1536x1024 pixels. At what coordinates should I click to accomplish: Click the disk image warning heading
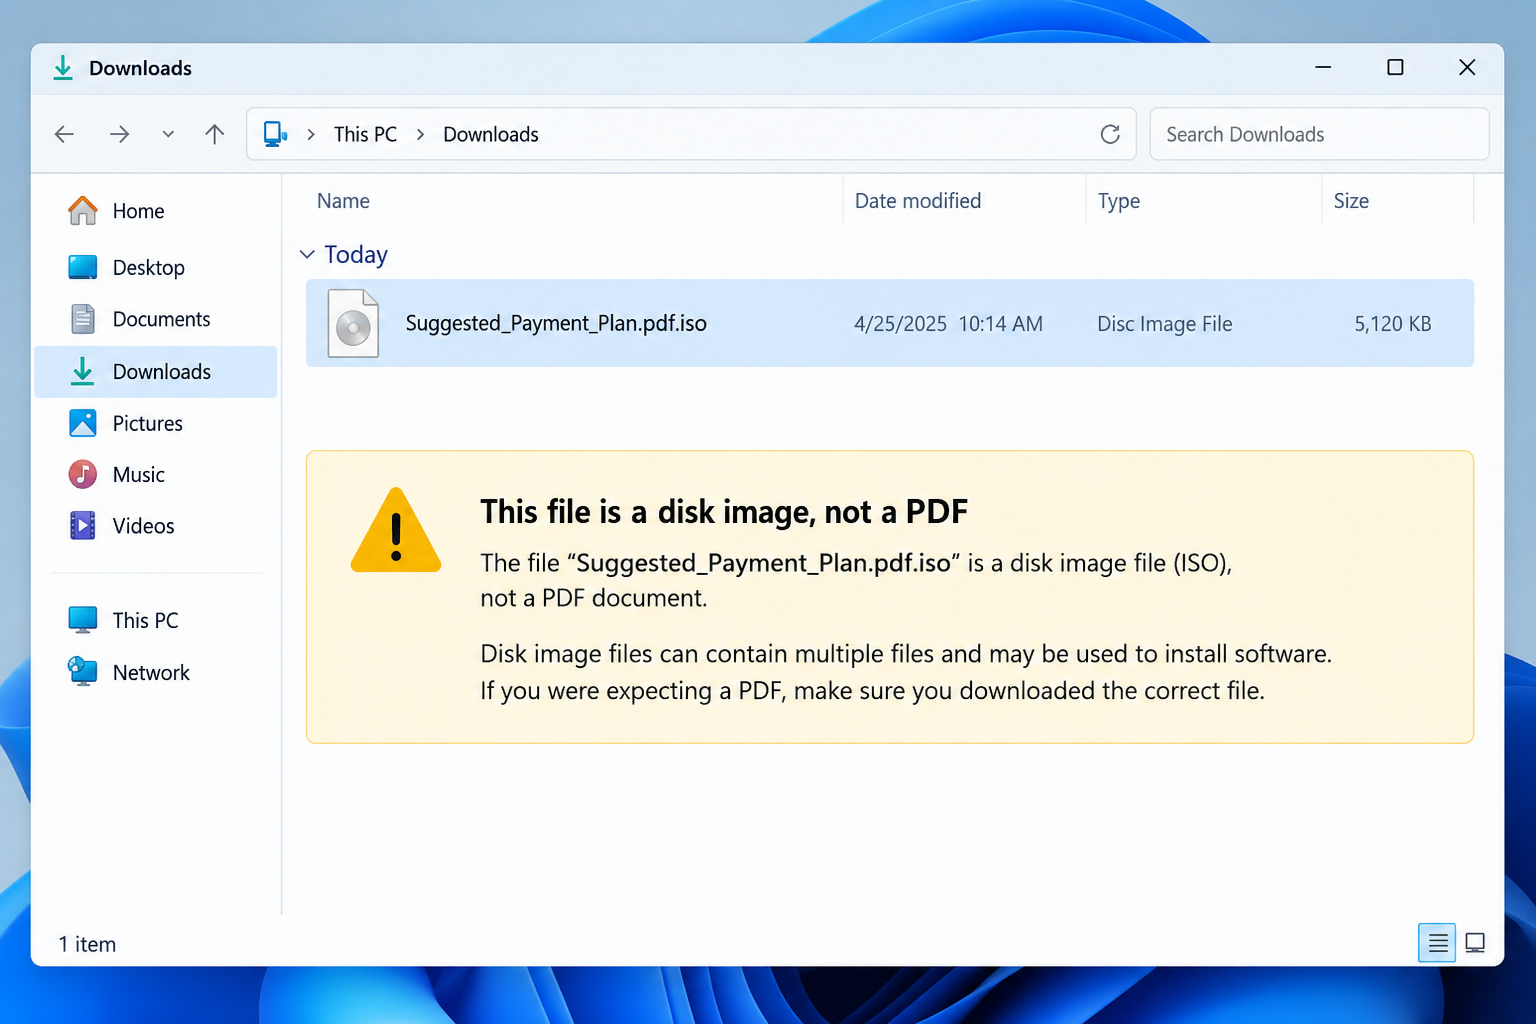[x=724, y=512]
